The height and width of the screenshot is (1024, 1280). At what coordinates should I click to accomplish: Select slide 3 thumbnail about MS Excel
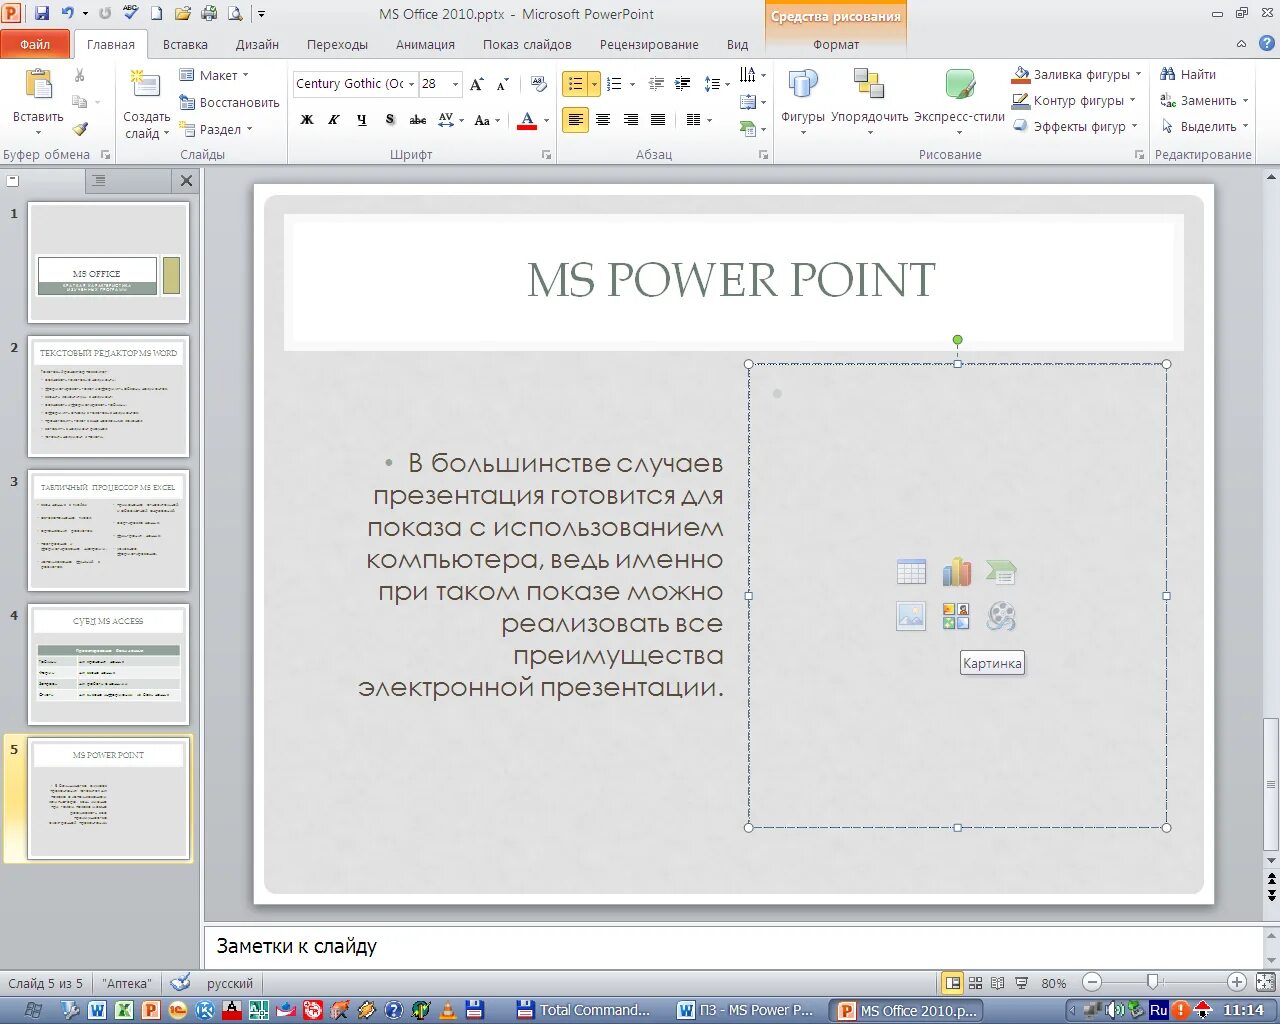coord(108,530)
